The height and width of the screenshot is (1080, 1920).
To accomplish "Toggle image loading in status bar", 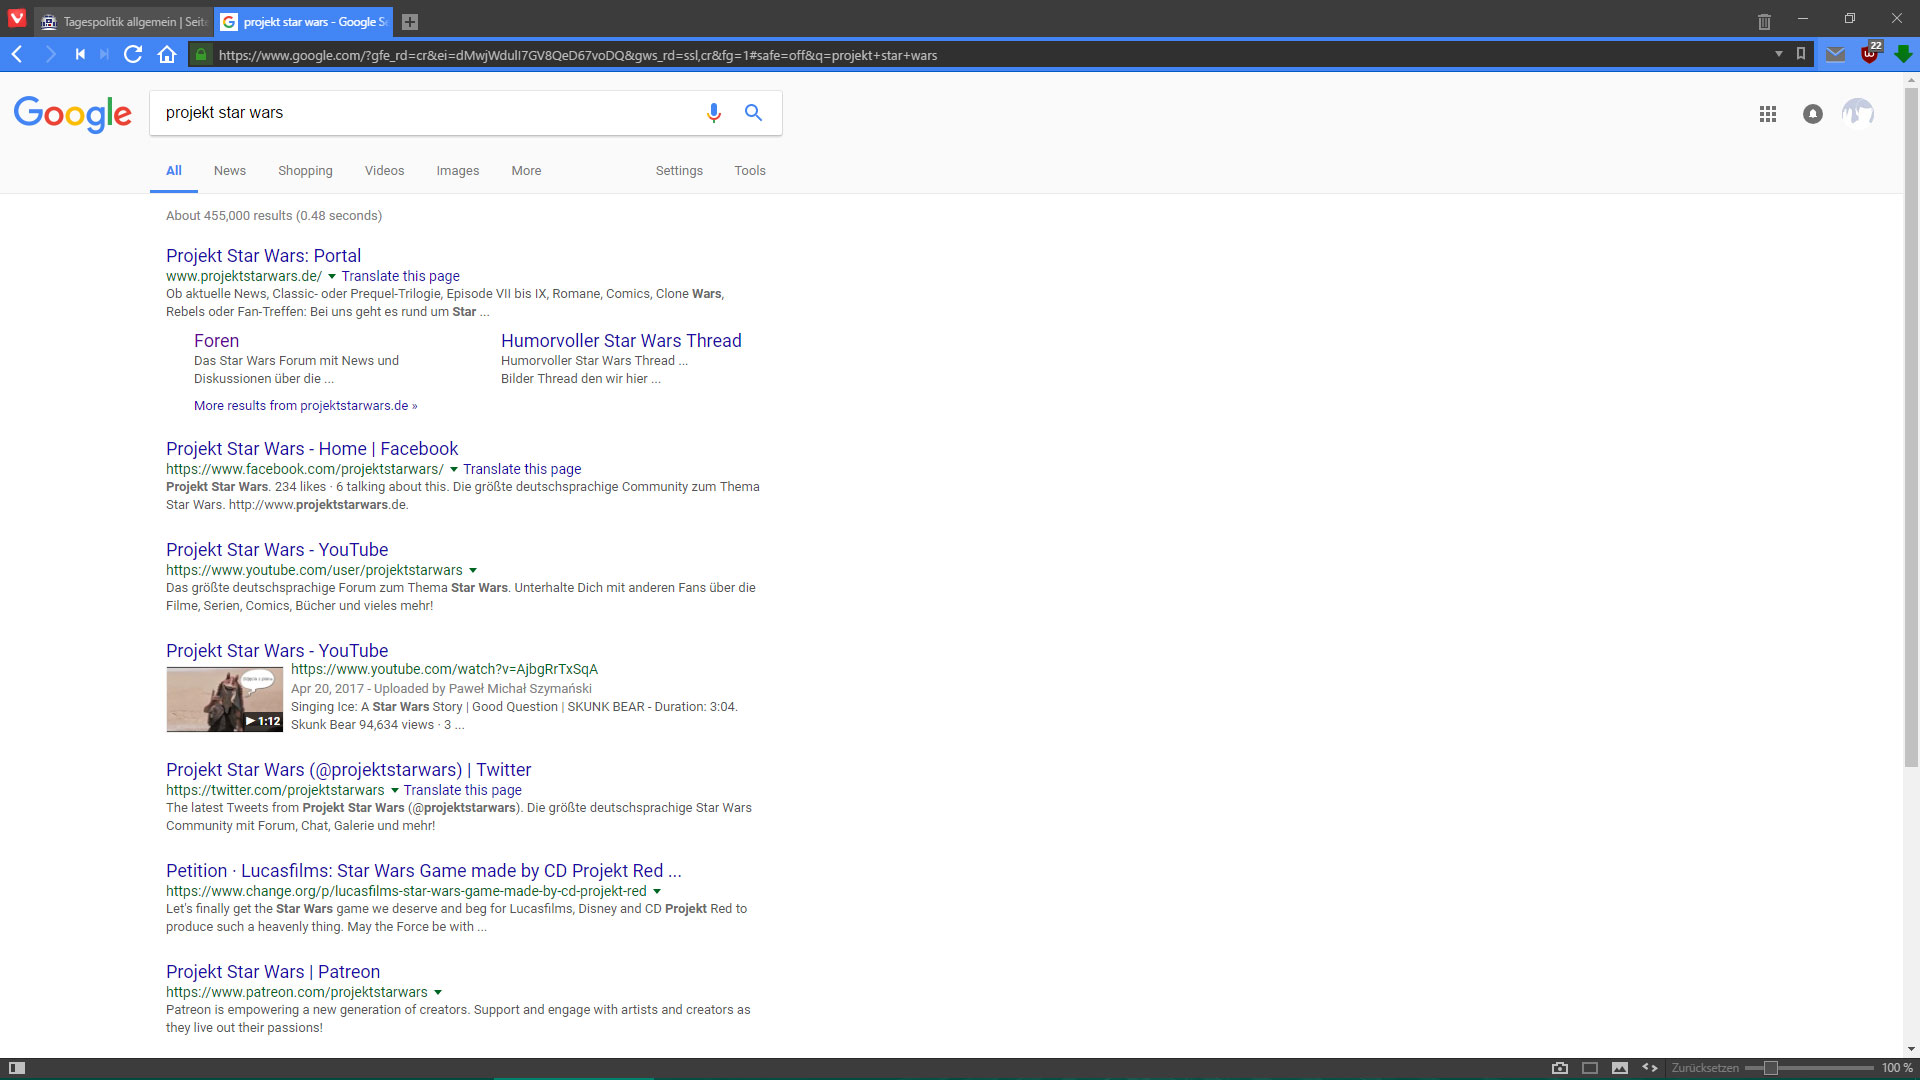I will tap(1620, 1068).
